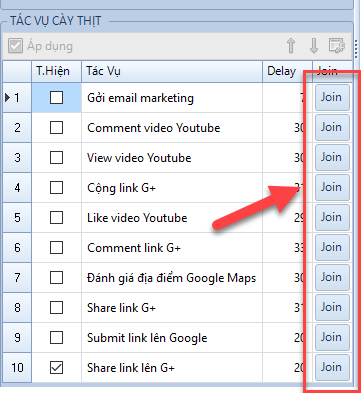Click Join for Comment video Youtube
The width and height of the screenshot is (361, 393).
point(332,127)
